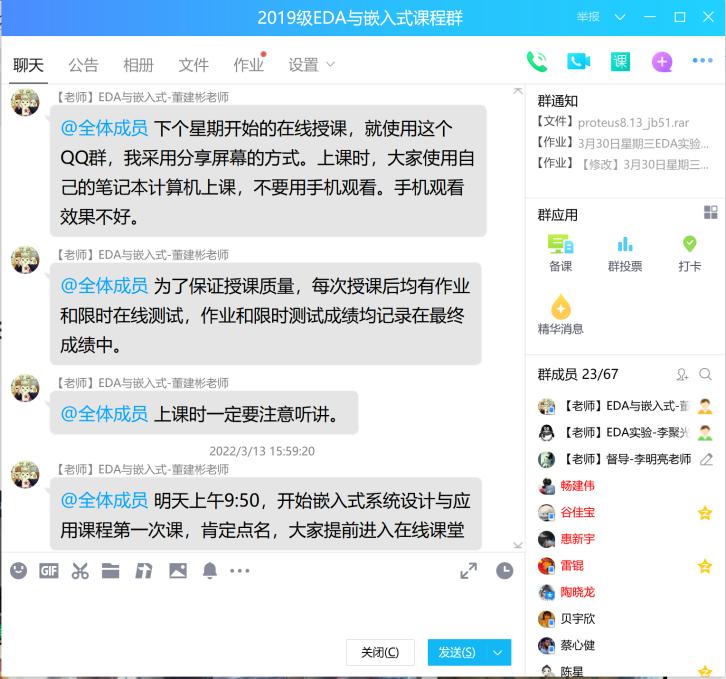Open the emoji picker
The image size is (726, 679).
point(18,571)
